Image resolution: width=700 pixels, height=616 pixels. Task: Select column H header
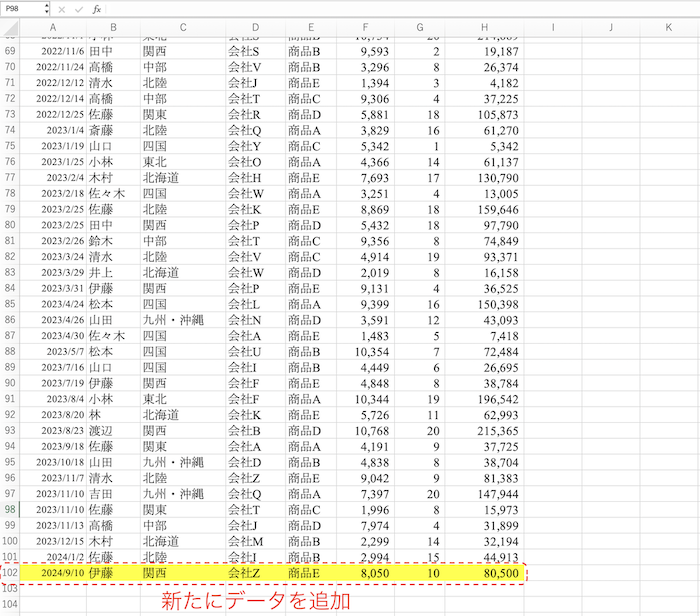(x=484, y=28)
